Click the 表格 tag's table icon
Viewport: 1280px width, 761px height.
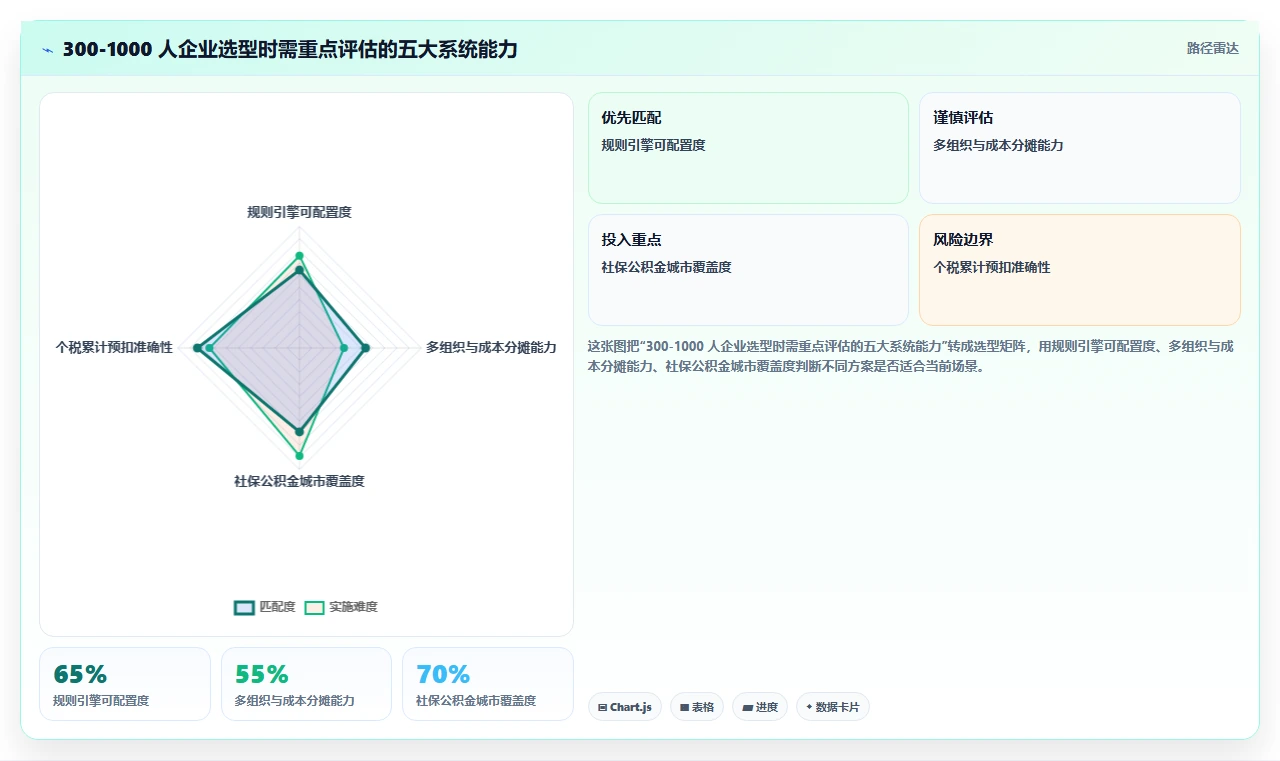coord(684,707)
